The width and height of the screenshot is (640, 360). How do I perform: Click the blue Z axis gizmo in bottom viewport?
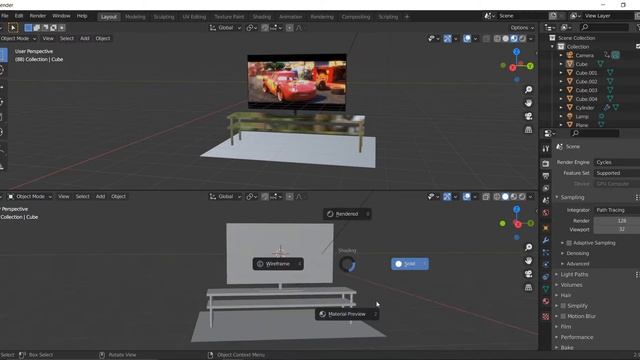516,209
